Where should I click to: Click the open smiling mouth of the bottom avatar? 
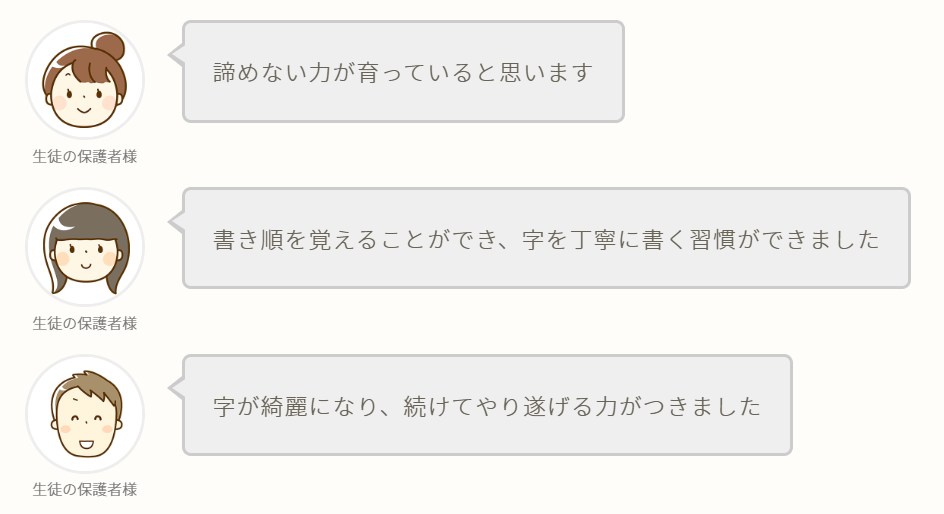tap(85, 445)
